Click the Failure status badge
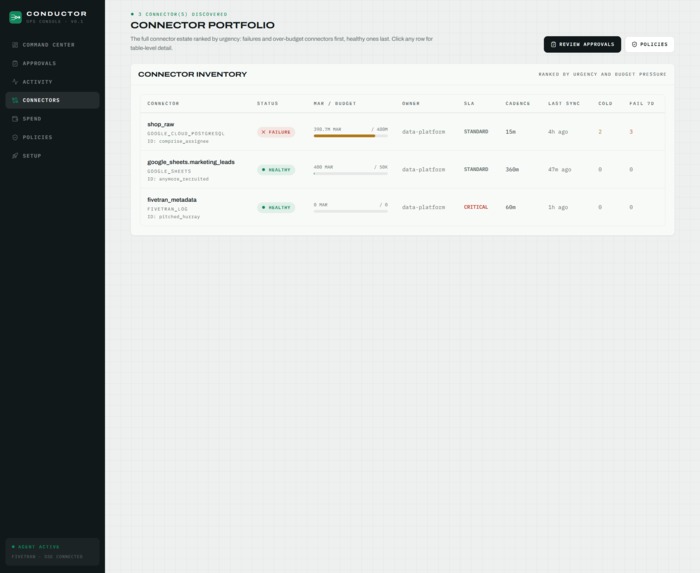700x573 pixels. [x=276, y=132]
